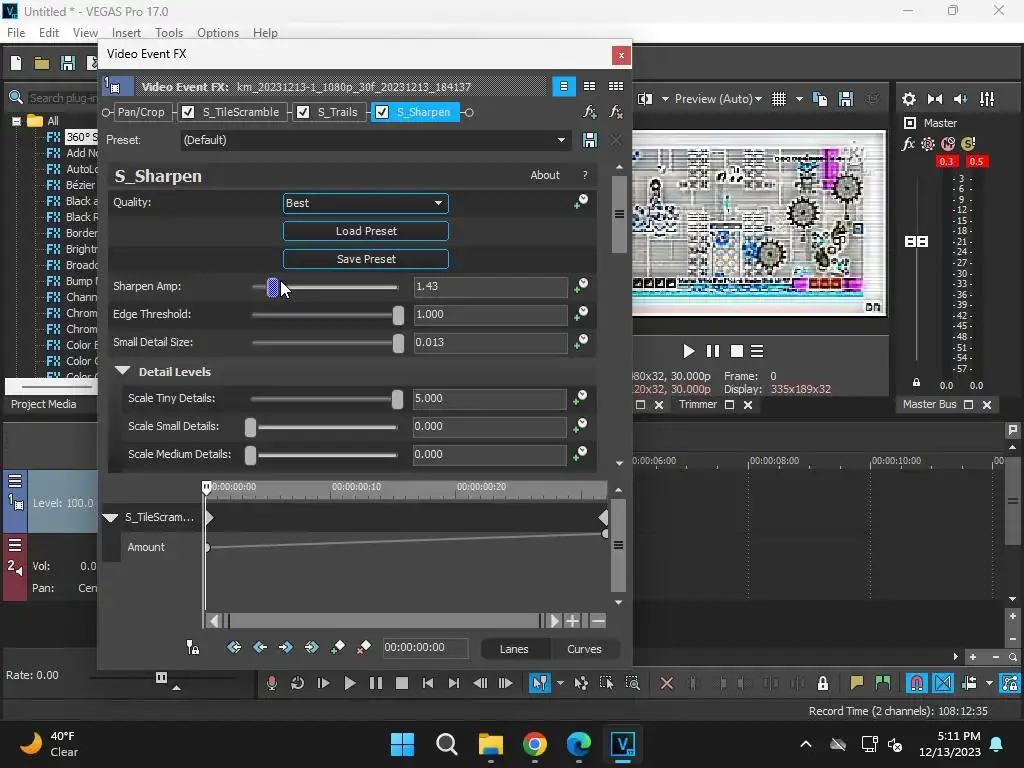Viewport: 1024px width, 768px height.
Task: Open the Tools menu
Action: click(x=169, y=33)
